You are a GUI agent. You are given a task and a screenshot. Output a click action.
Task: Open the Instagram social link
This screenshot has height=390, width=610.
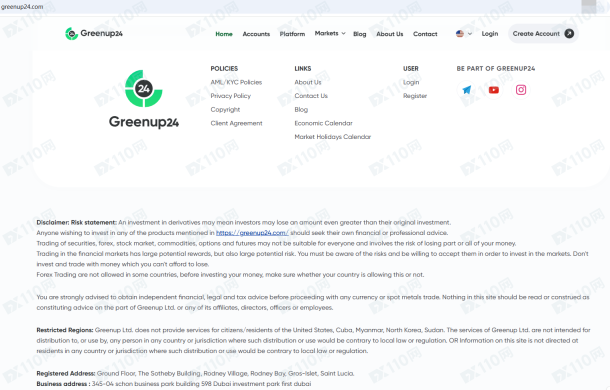pyautogui.click(x=521, y=90)
